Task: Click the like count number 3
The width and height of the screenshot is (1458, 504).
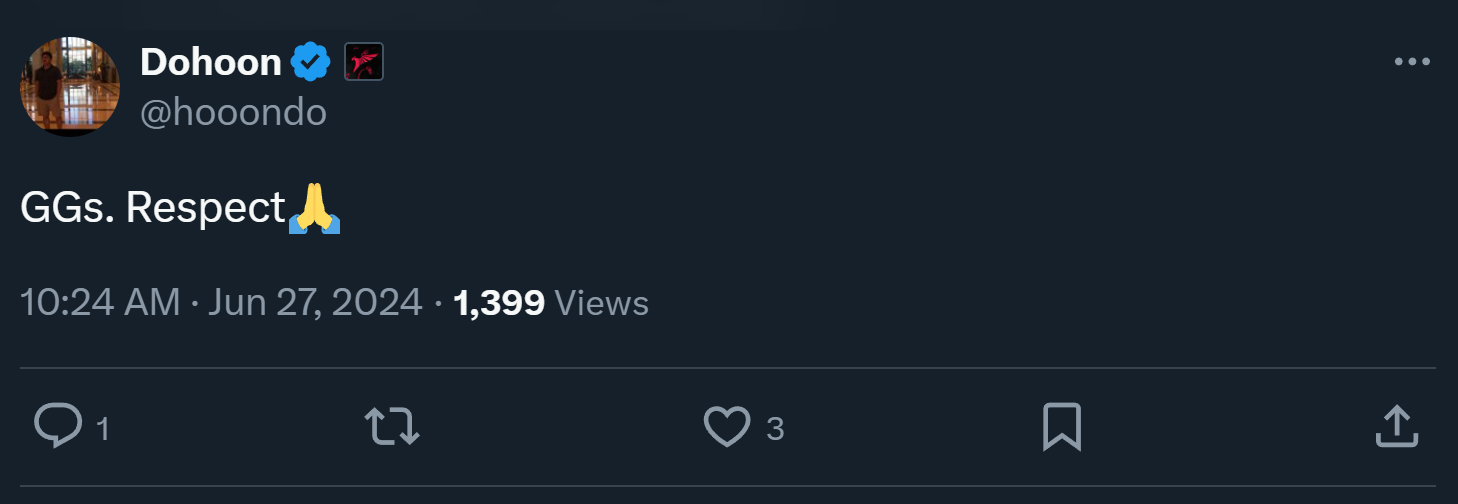Action: [x=775, y=430]
